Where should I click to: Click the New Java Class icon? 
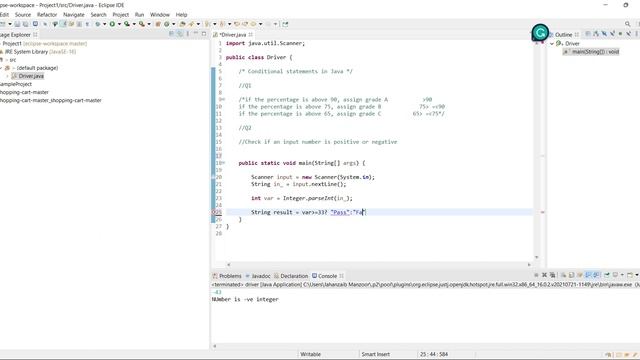(x=167, y=24)
